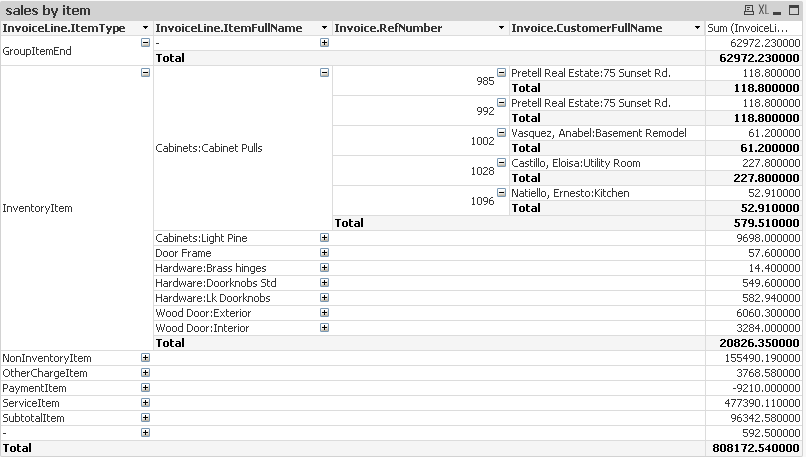This screenshot has width=806, height=457.
Task: Click Cabinet Pulls total 579.510000
Action: [x=767, y=223]
